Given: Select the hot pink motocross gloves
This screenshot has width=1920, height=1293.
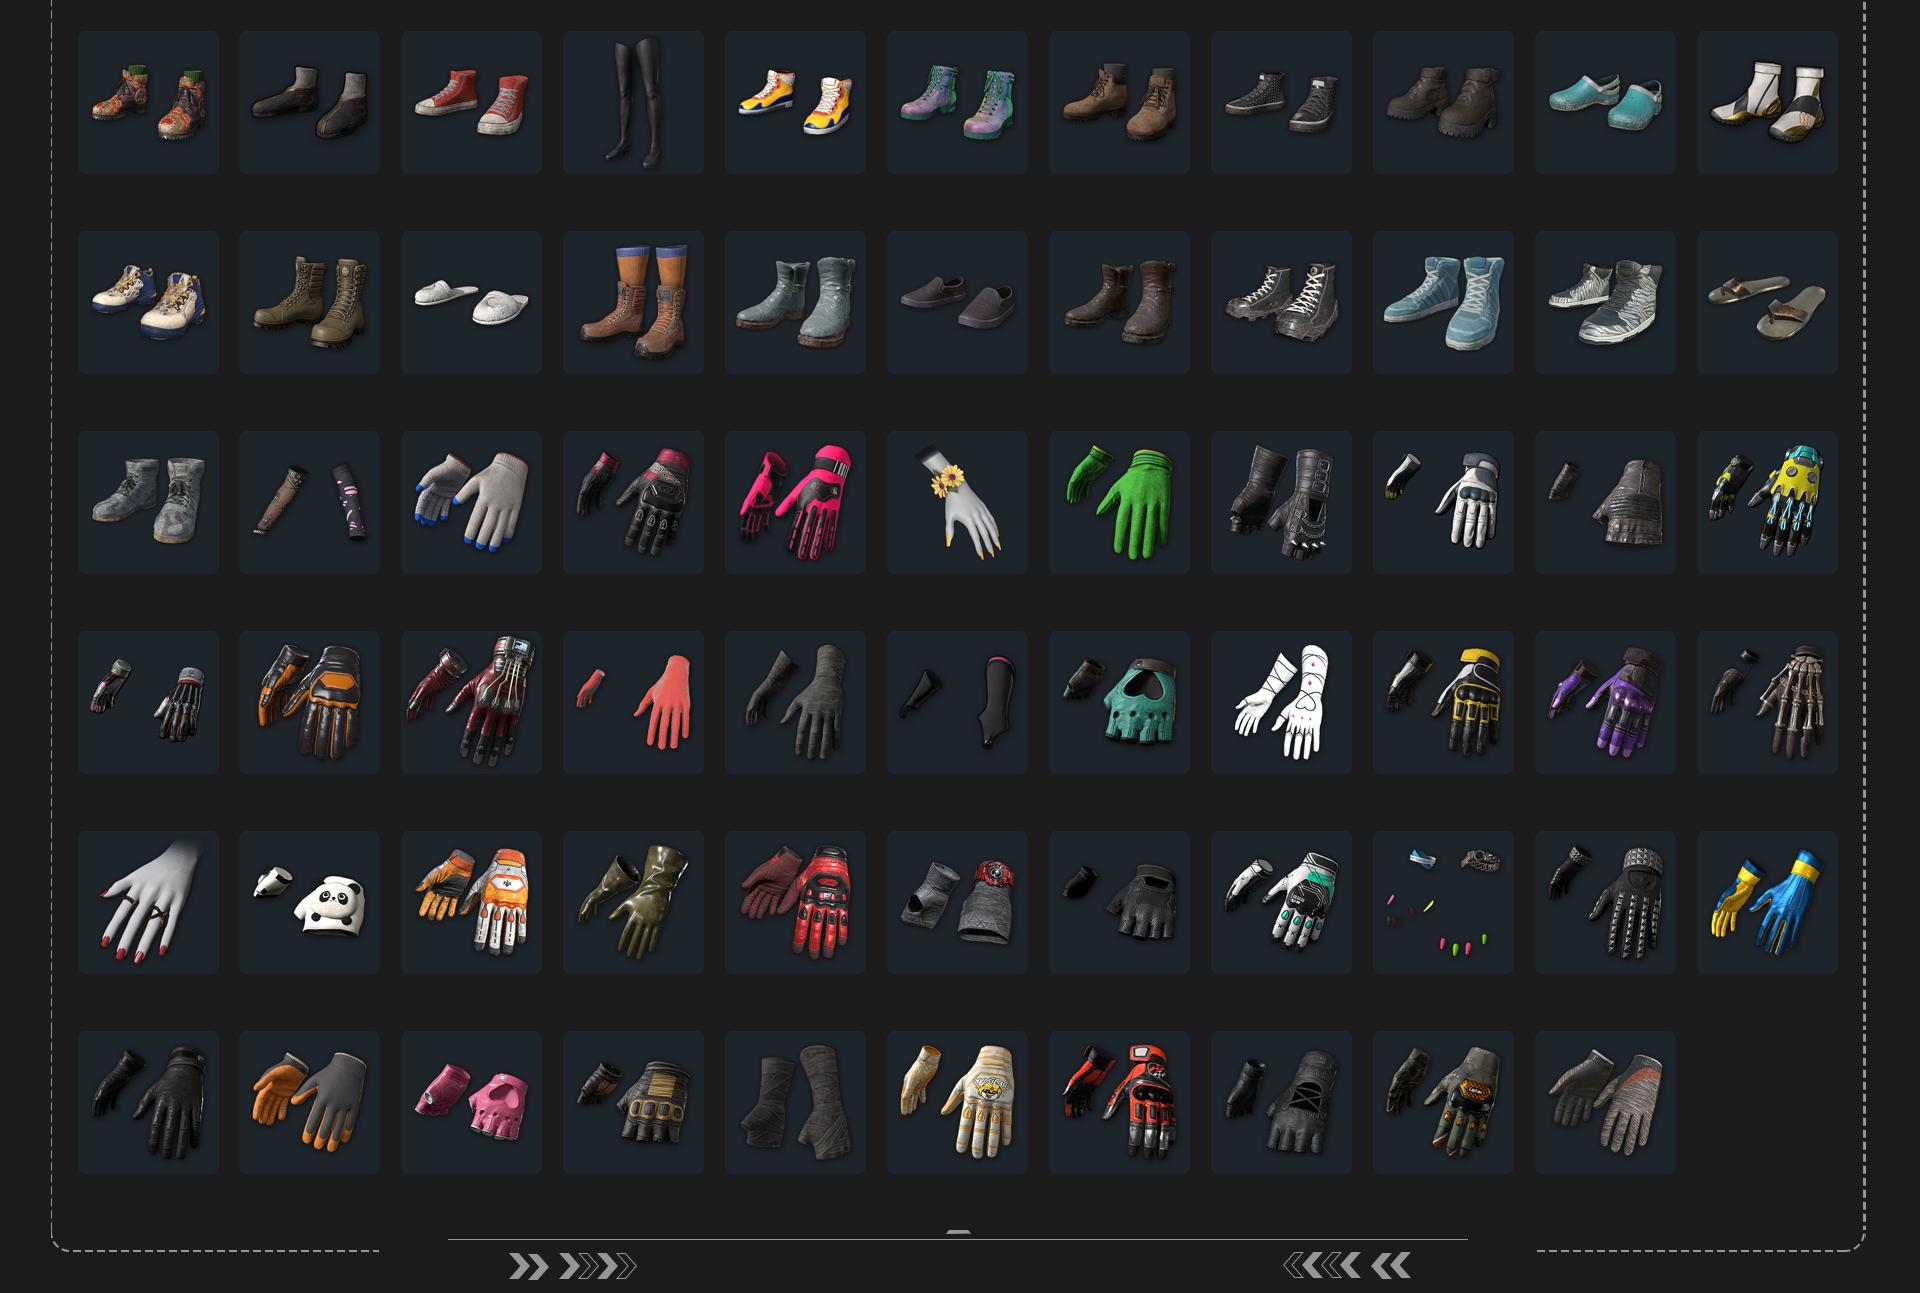Looking at the screenshot, I should pyautogui.click(x=795, y=502).
